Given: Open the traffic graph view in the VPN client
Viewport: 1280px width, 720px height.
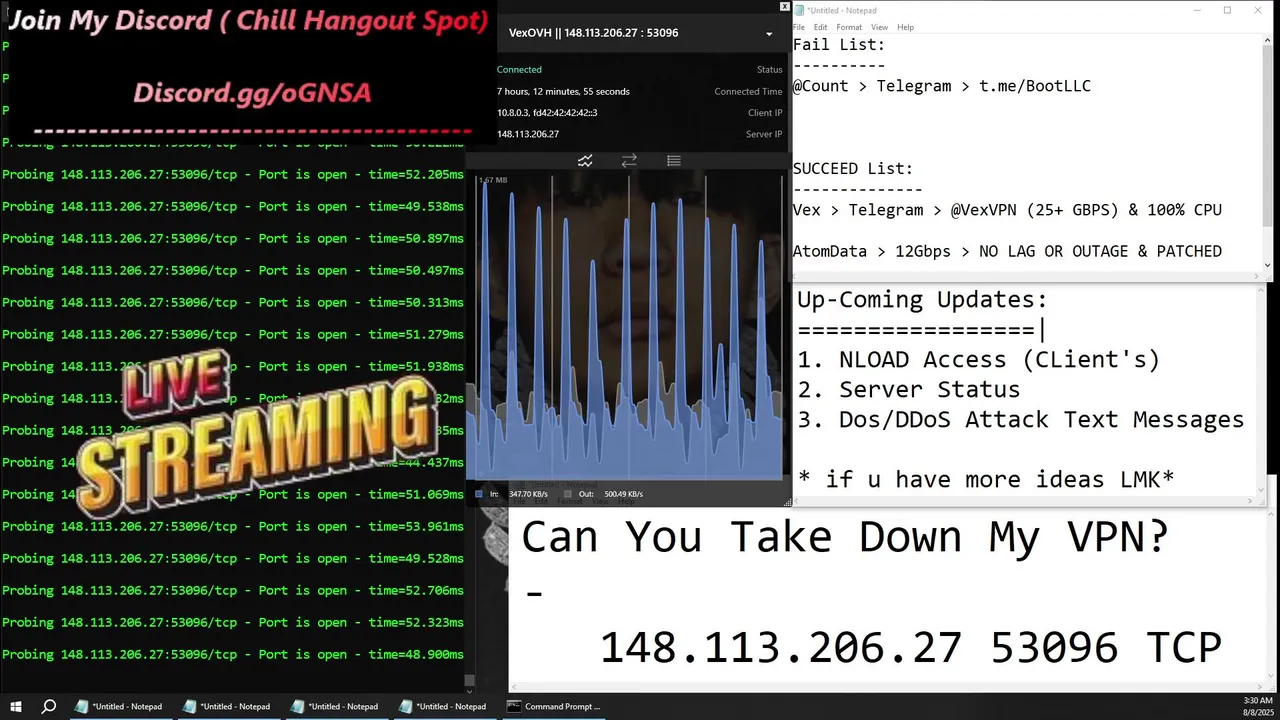Looking at the screenshot, I should tap(585, 161).
